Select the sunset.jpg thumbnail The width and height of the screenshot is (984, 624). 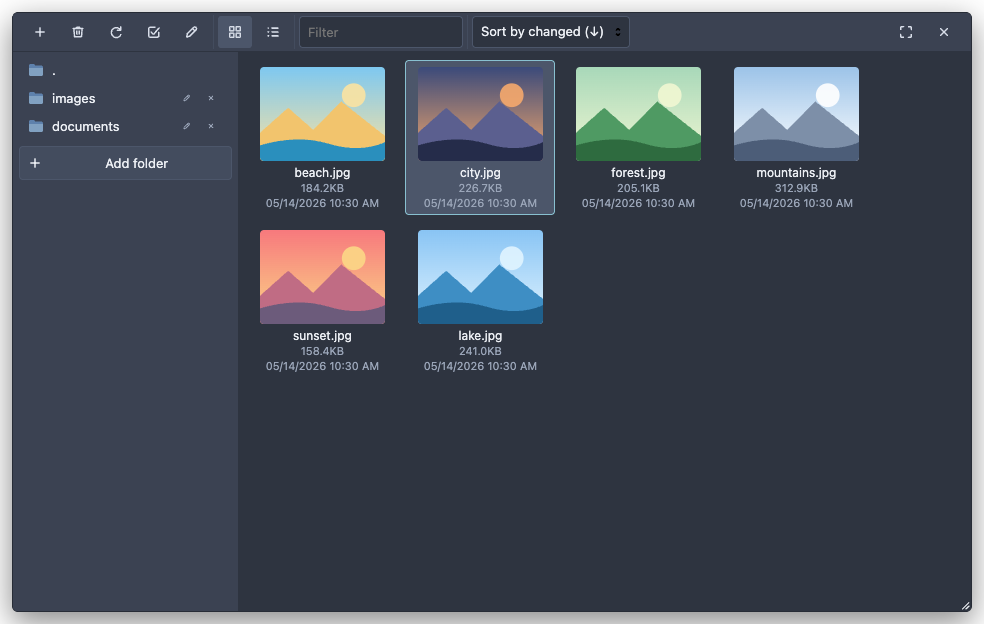pyautogui.click(x=323, y=277)
